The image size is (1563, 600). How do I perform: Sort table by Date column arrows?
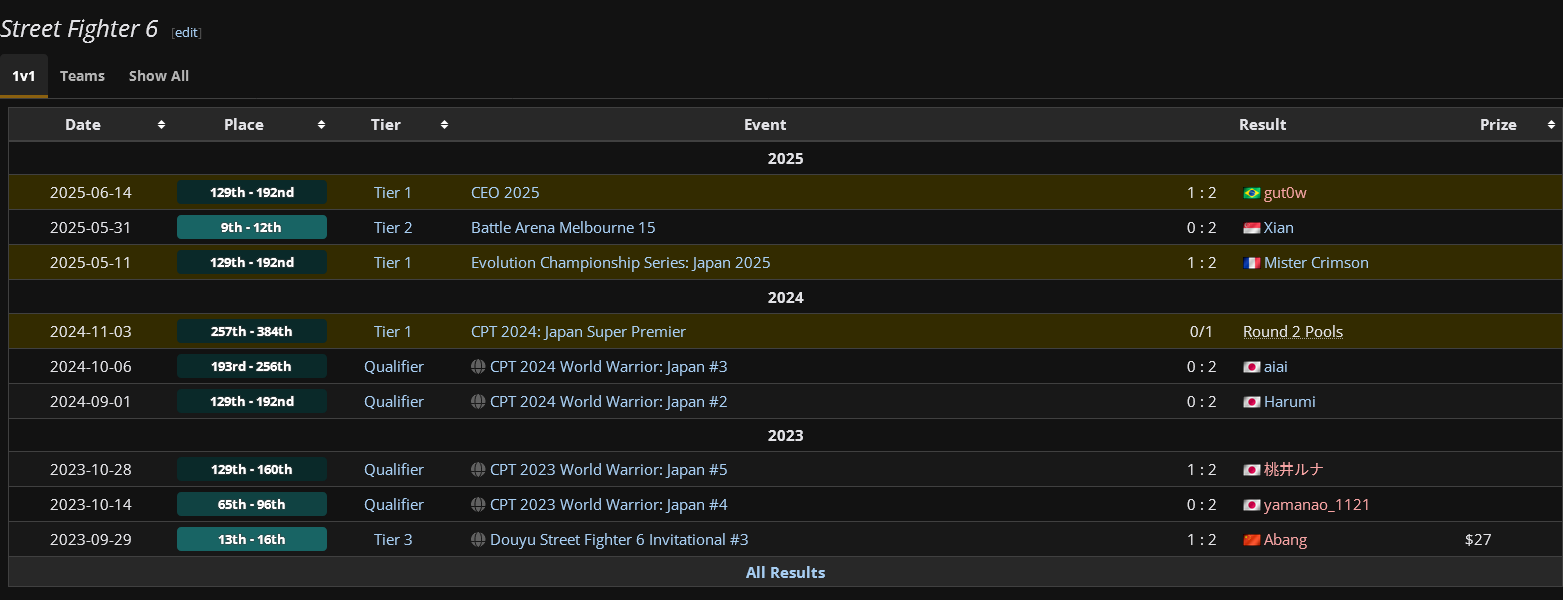[161, 125]
